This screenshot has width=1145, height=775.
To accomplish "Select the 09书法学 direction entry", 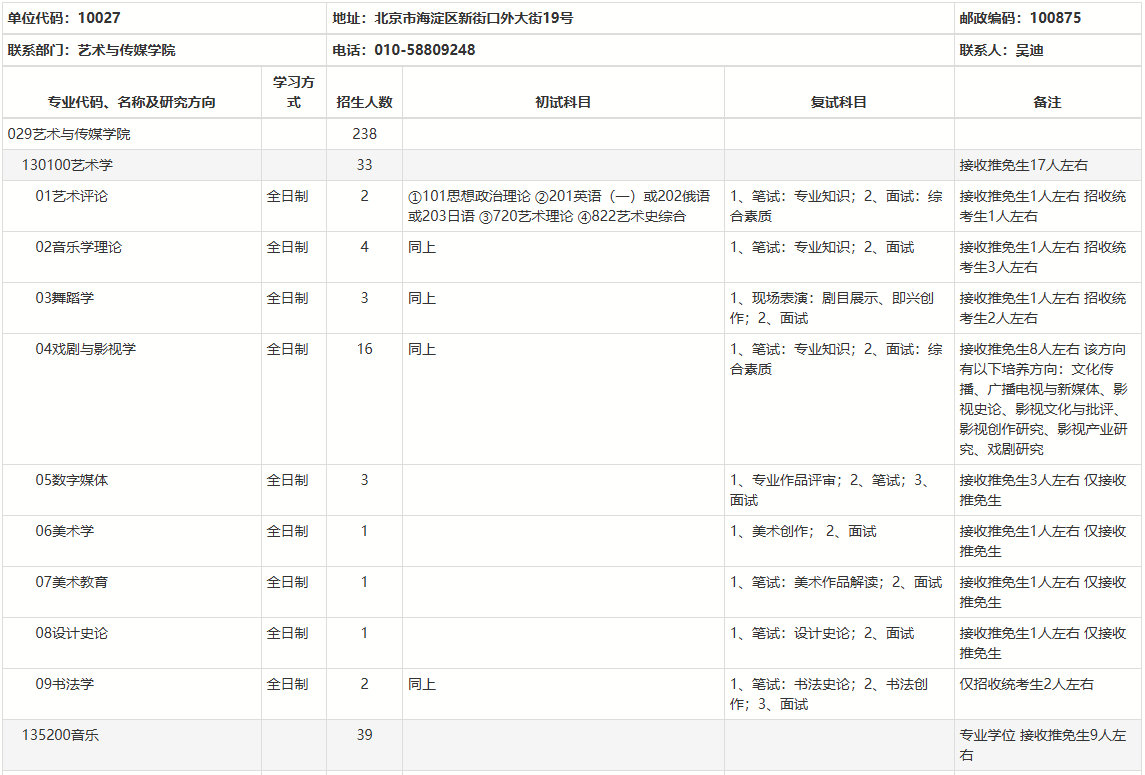I will 65,684.
